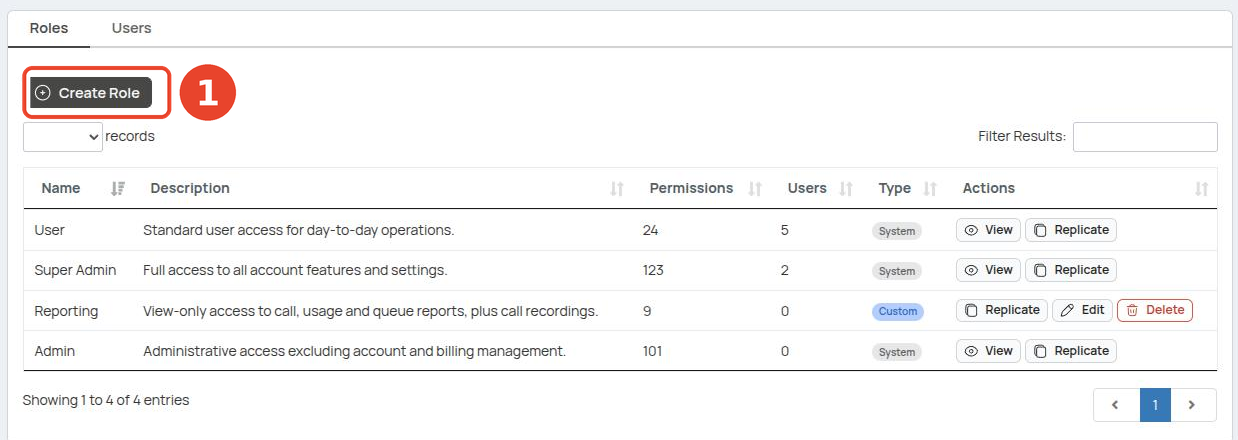Click 'View-only access to call' description

371,311
